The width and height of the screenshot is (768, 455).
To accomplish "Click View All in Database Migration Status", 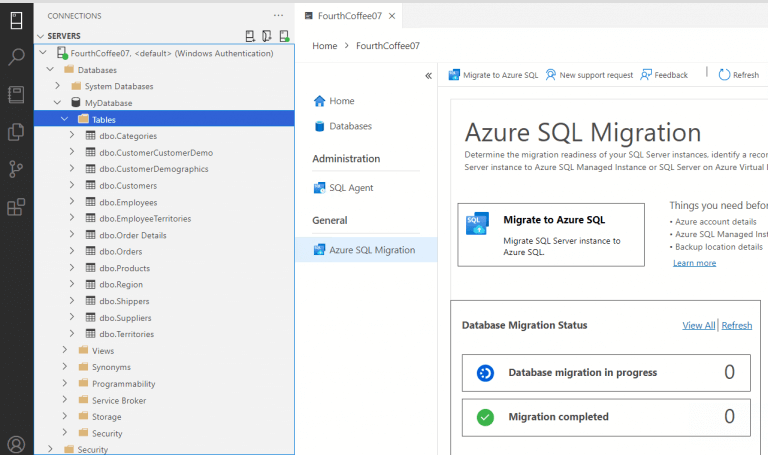I will click(x=698, y=325).
